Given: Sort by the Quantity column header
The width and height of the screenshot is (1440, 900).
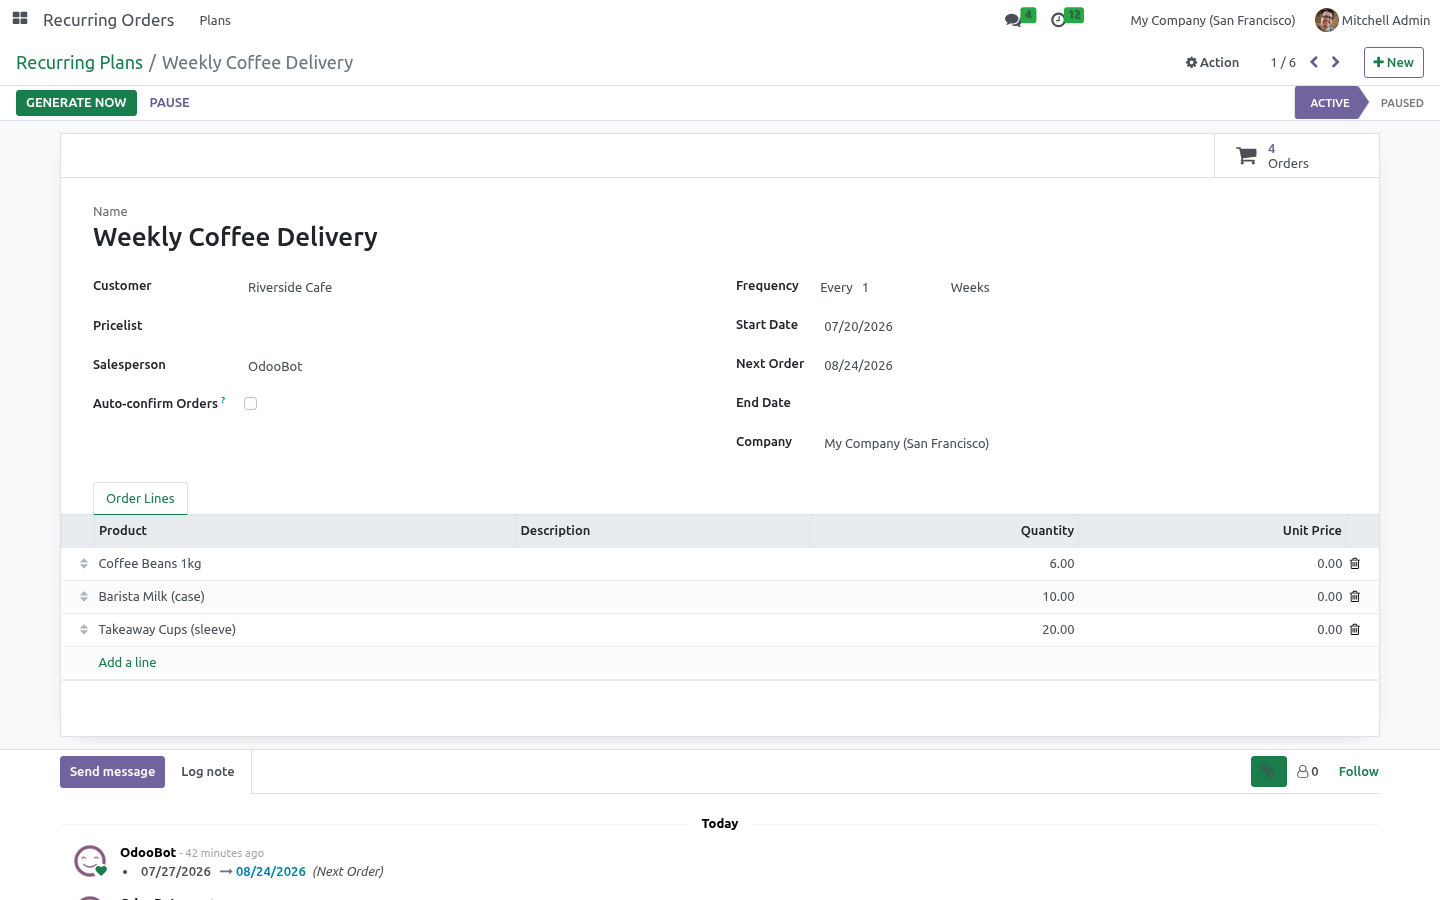Looking at the screenshot, I should (x=944, y=531).
